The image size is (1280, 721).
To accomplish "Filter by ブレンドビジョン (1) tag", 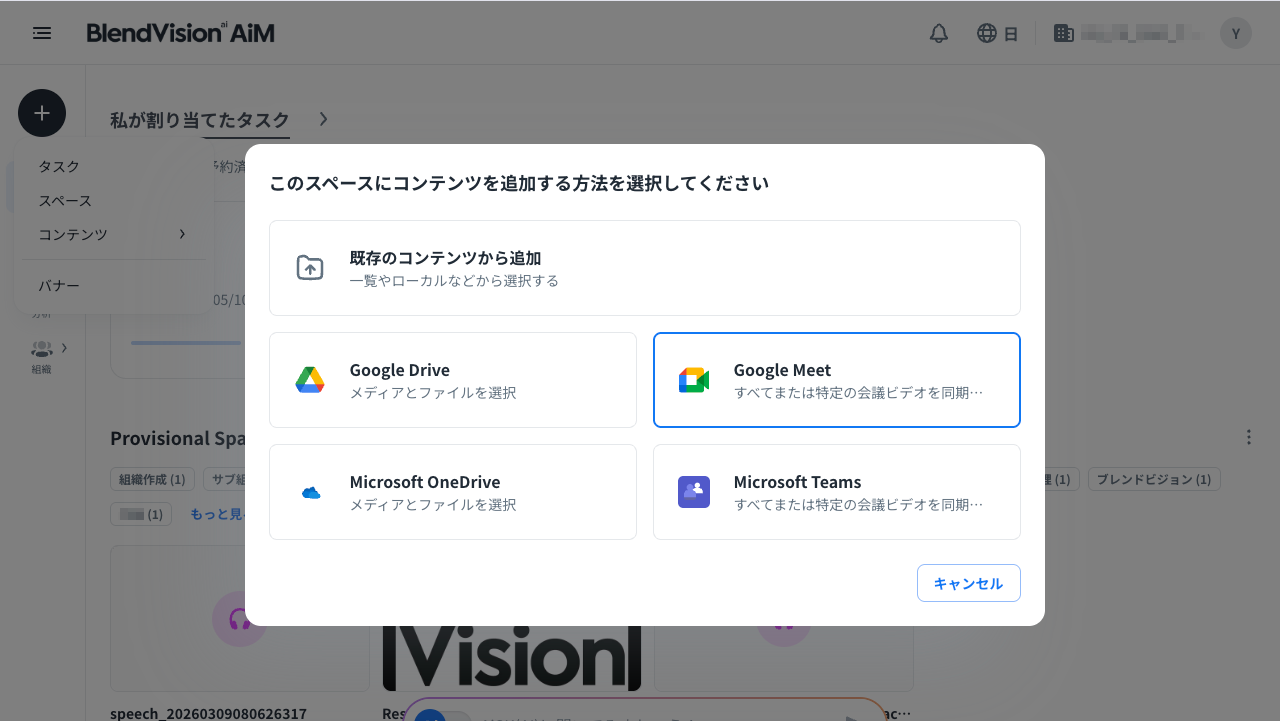I will click(1153, 480).
